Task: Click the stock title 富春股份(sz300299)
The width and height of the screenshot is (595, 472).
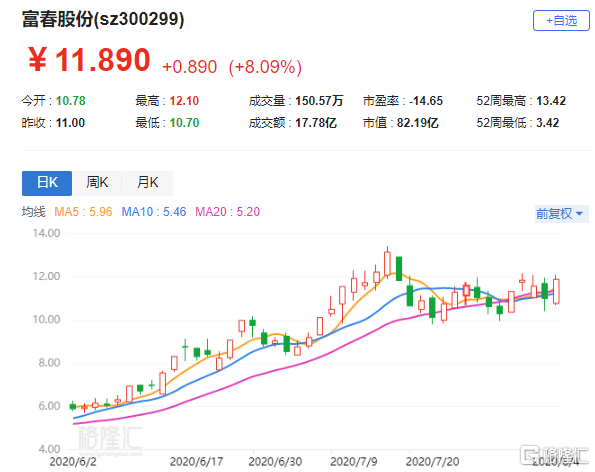Action: tap(103, 19)
